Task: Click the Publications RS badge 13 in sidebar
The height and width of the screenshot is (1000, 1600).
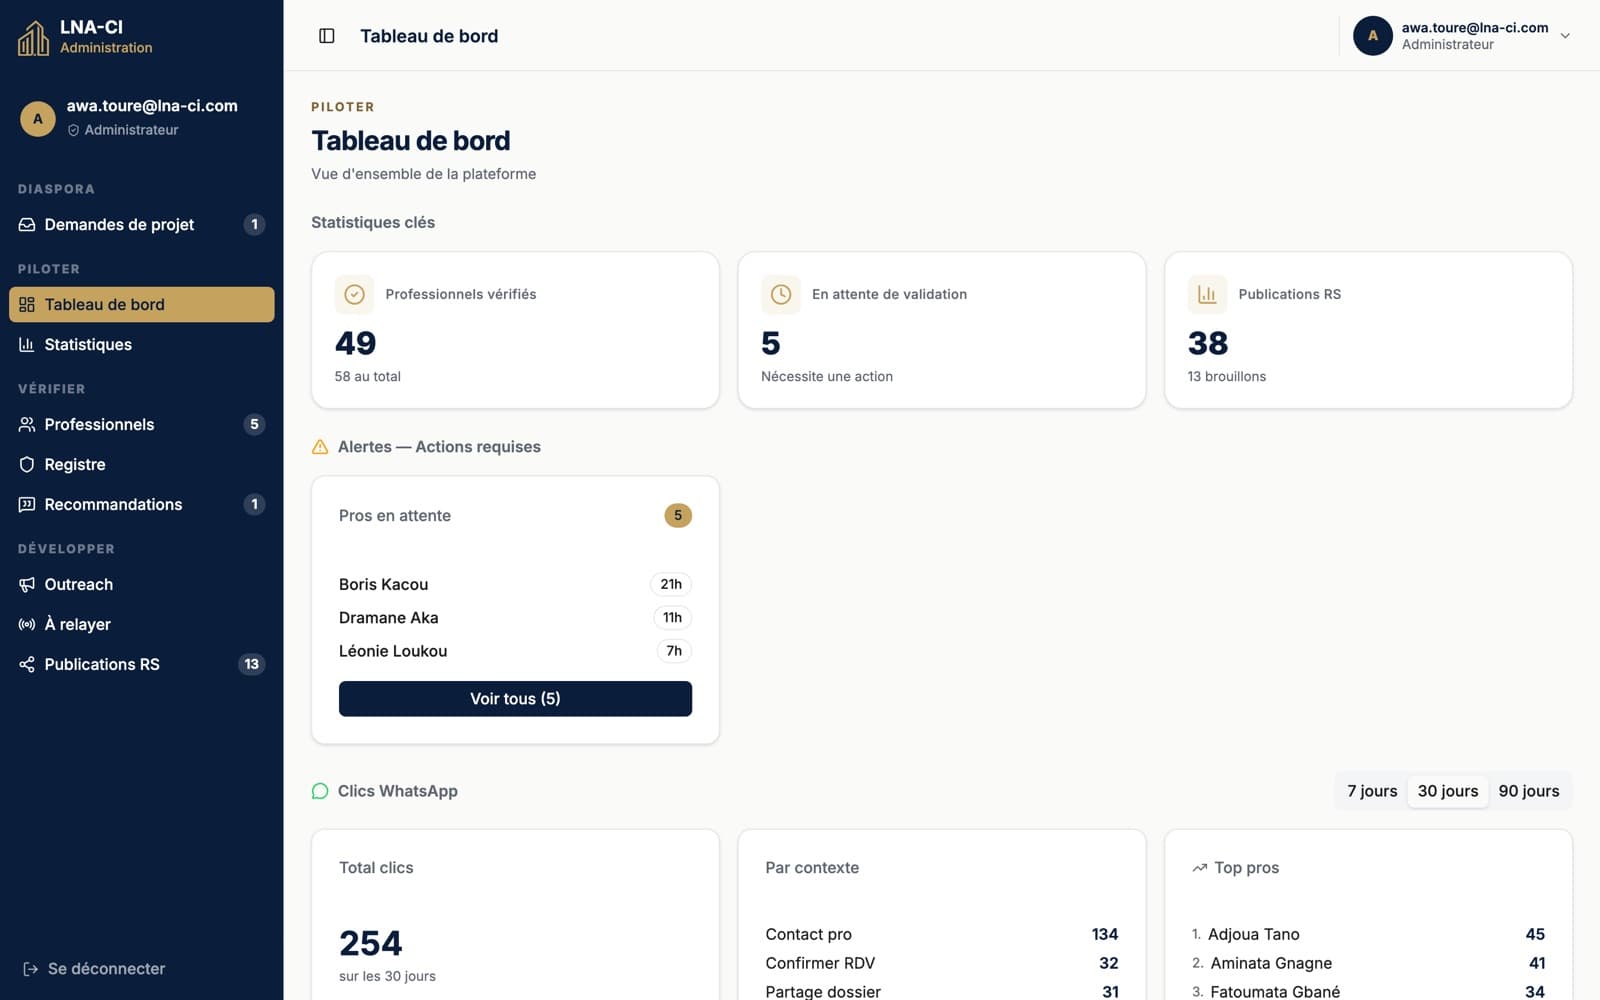Action: pos(251,665)
